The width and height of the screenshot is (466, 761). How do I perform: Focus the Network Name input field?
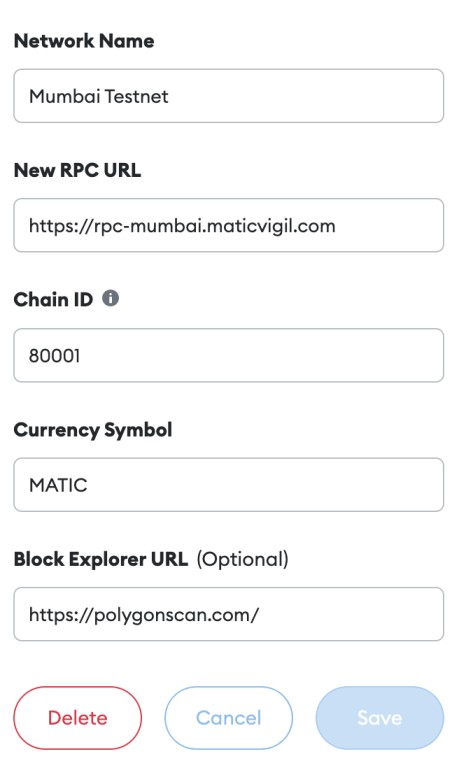(x=229, y=96)
